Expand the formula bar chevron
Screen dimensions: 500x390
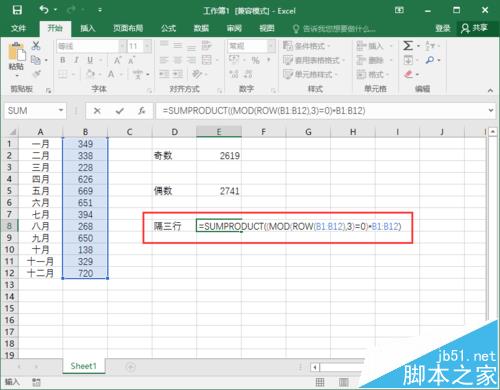pos(491,110)
